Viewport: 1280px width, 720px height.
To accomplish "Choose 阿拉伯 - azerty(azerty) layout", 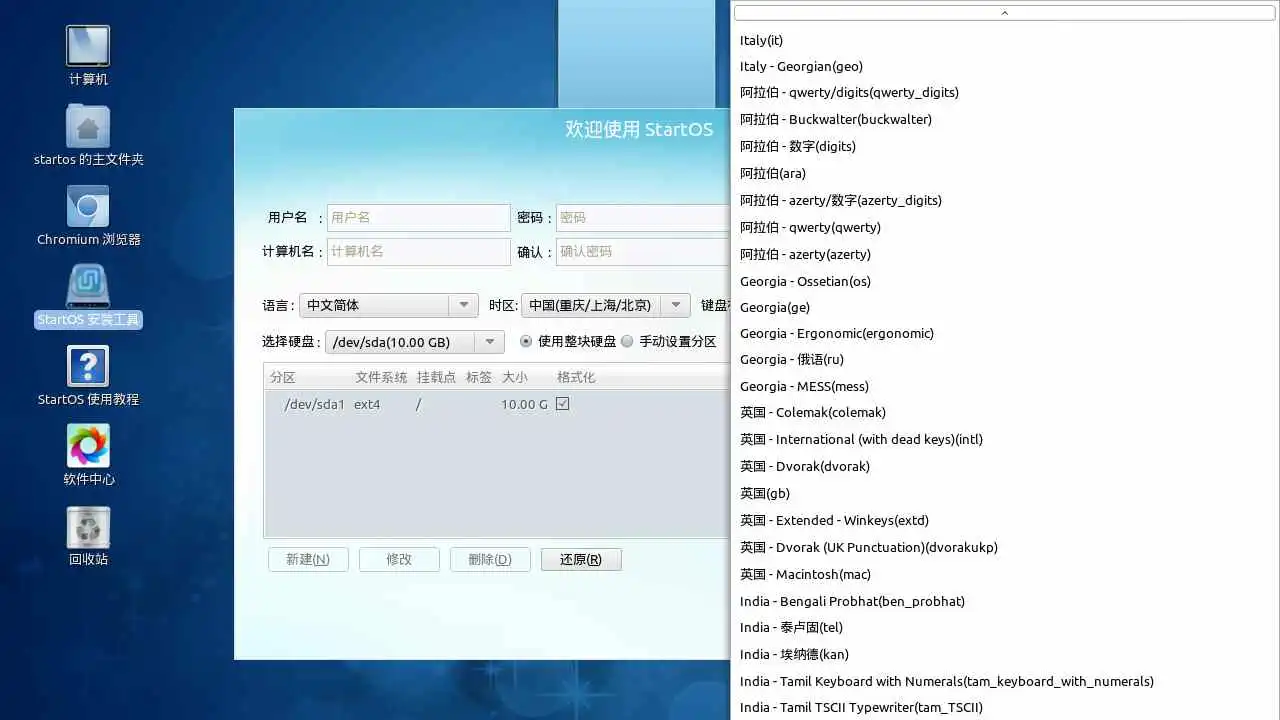I will pyautogui.click(x=1005, y=254).
